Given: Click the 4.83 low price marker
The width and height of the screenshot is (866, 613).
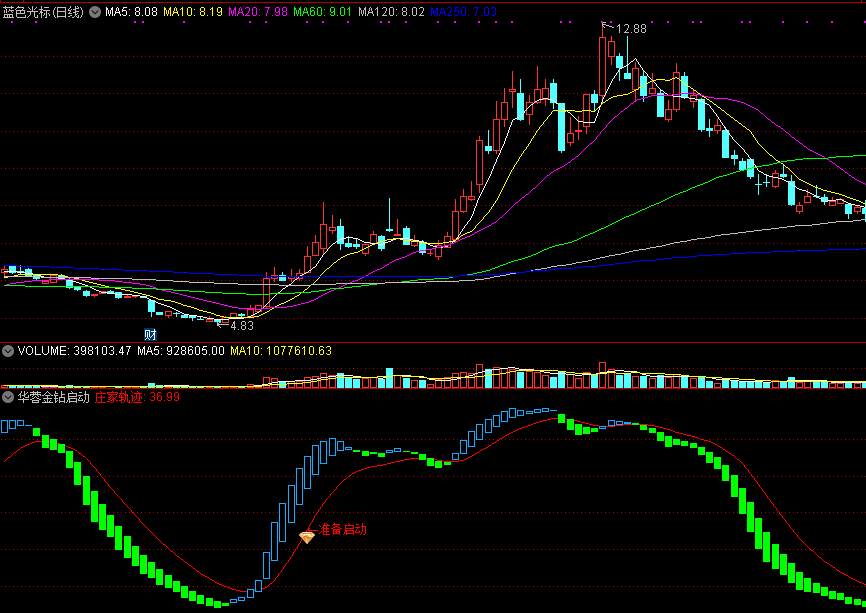Looking at the screenshot, I should (x=242, y=326).
